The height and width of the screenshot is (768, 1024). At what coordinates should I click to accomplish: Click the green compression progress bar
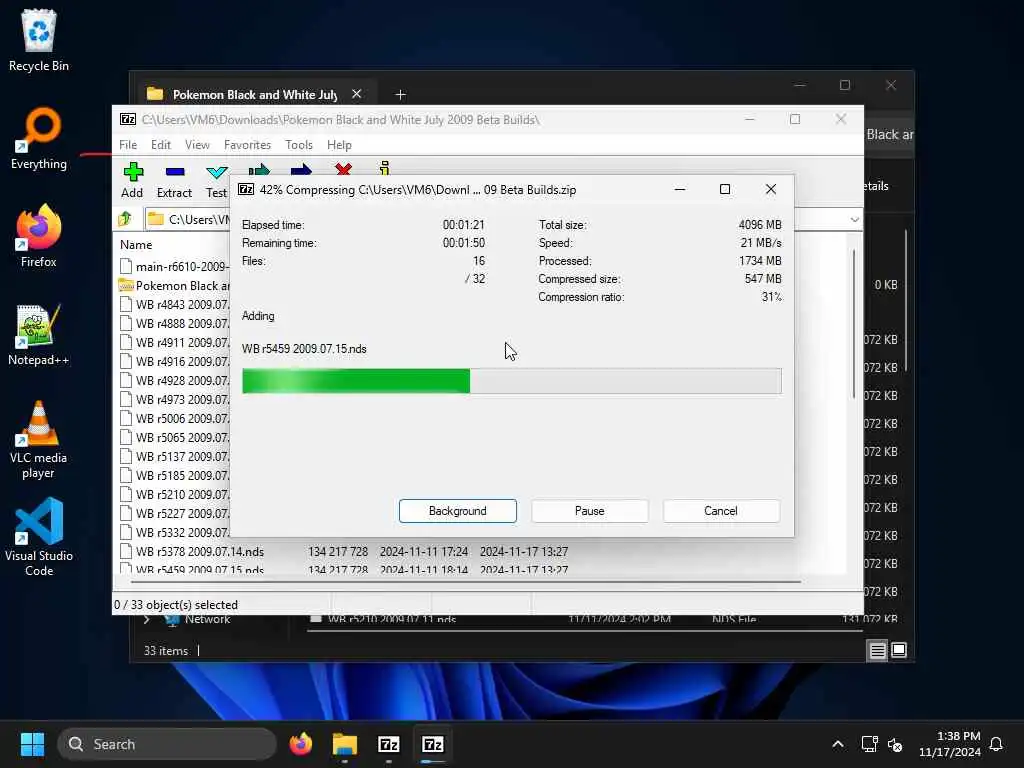tap(511, 381)
